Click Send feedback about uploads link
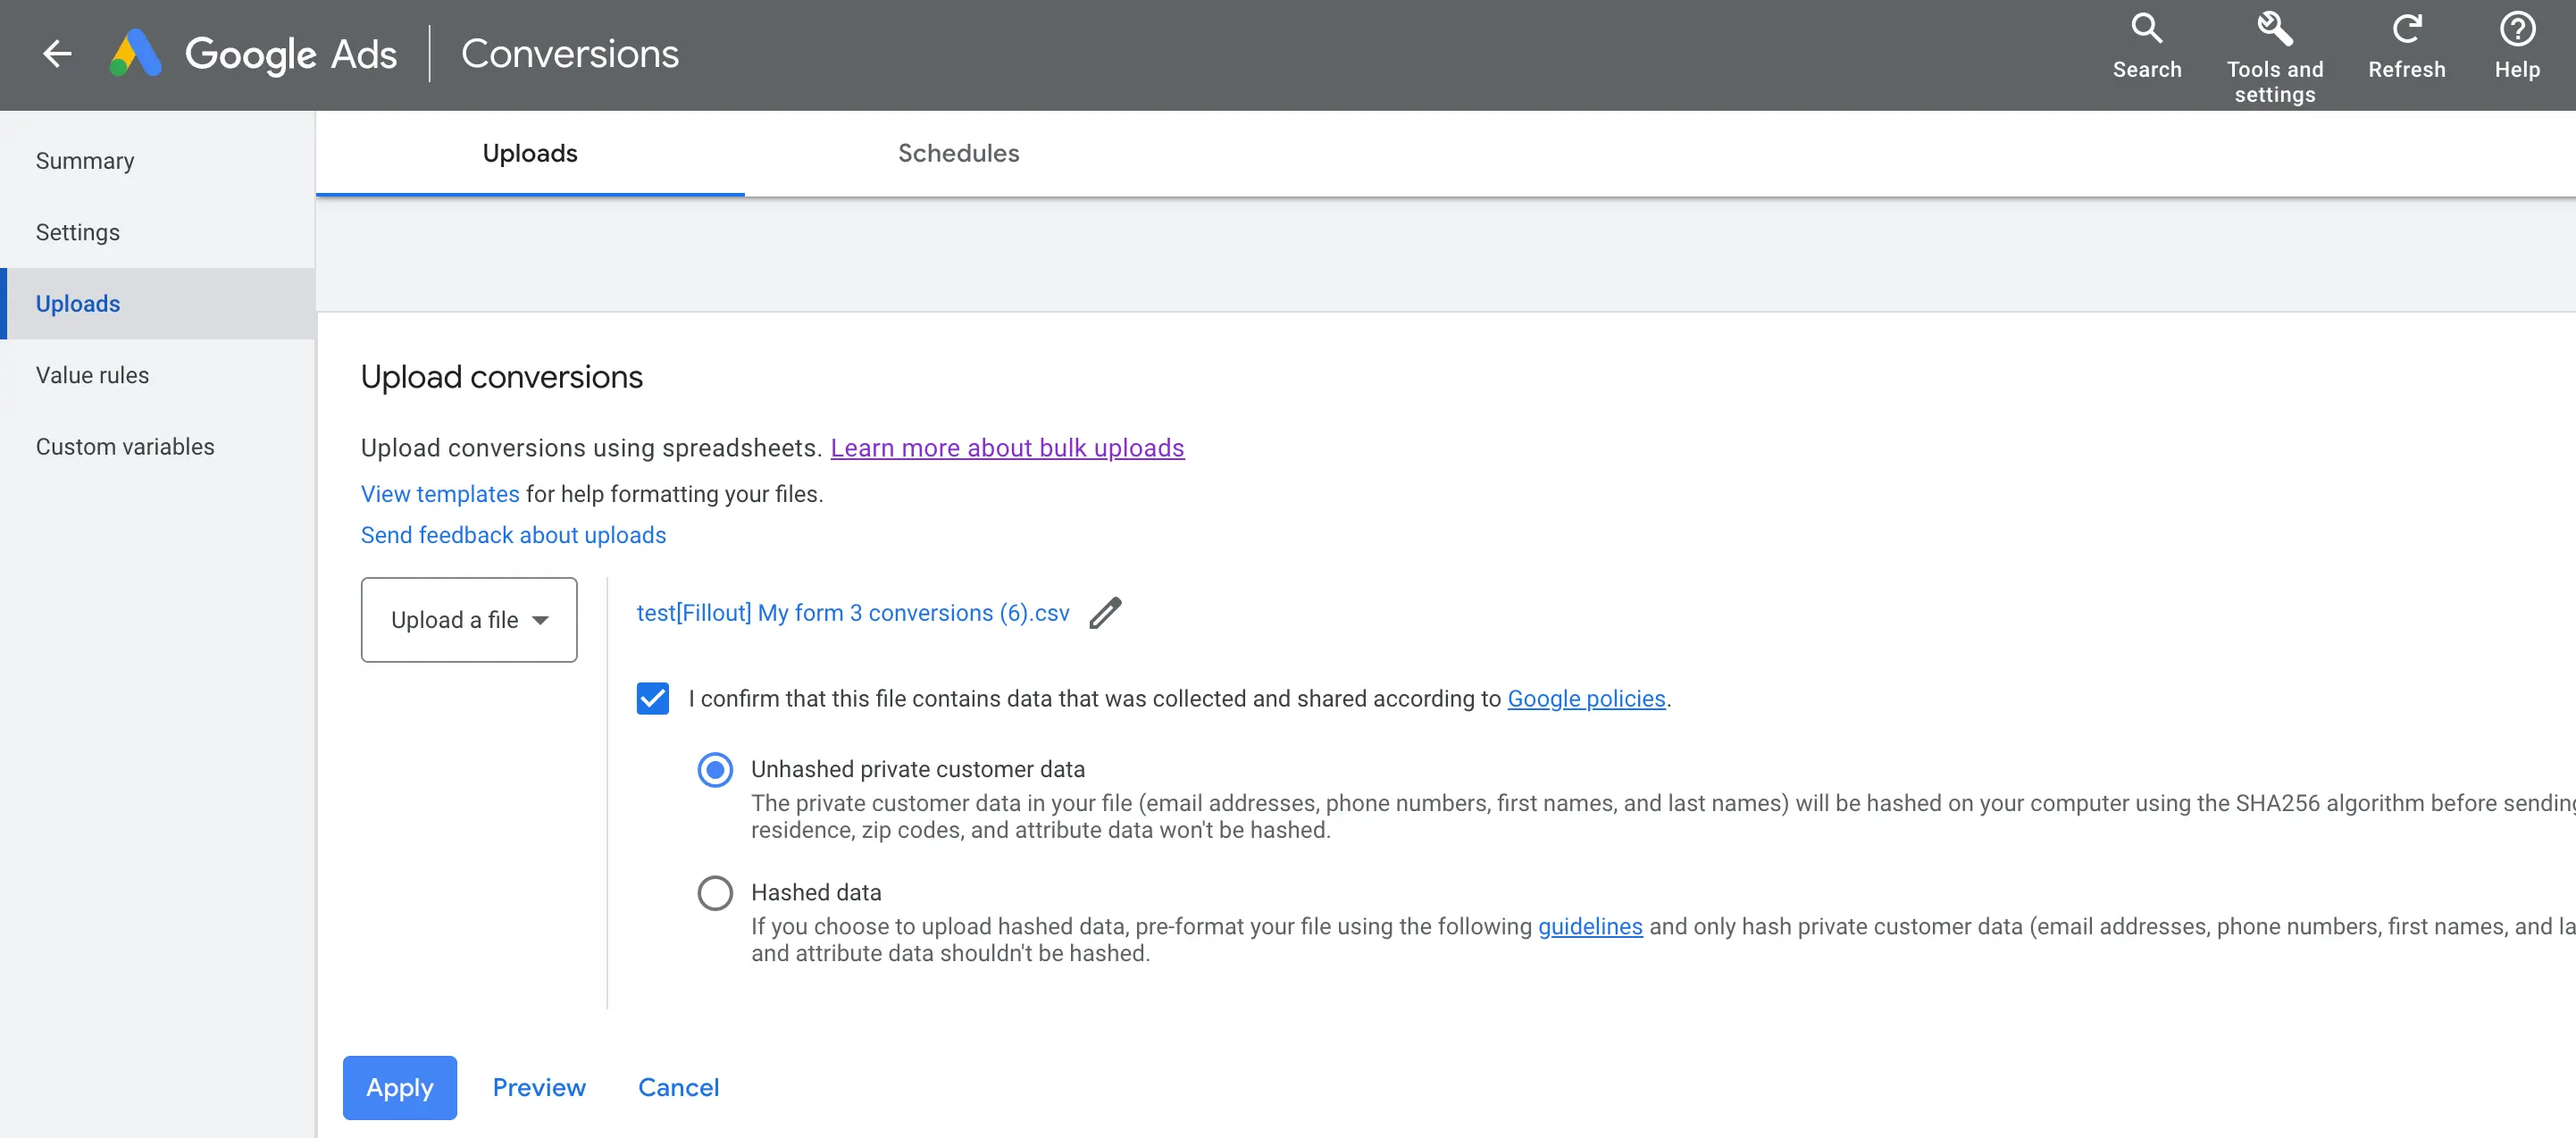Image resolution: width=2576 pixels, height=1138 pixels. [513, 535]
